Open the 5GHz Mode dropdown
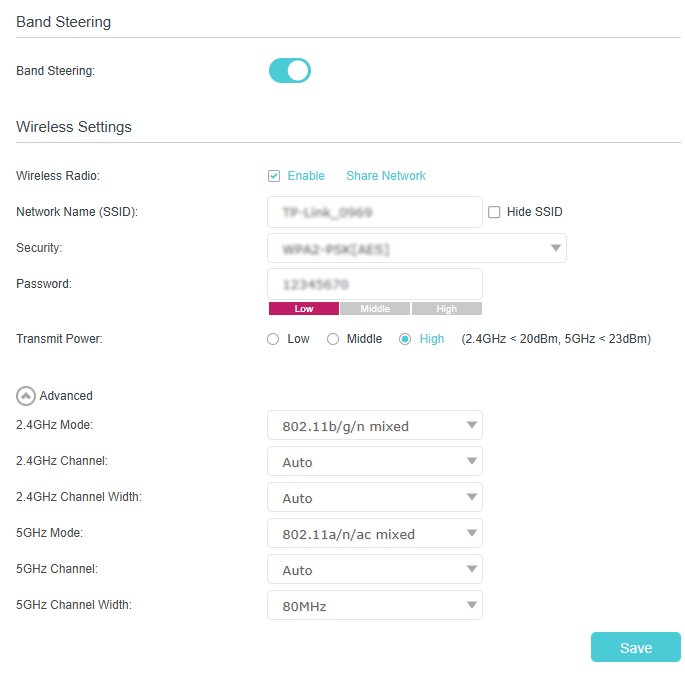Screen dimensions: 685x690 click(374, 533)
